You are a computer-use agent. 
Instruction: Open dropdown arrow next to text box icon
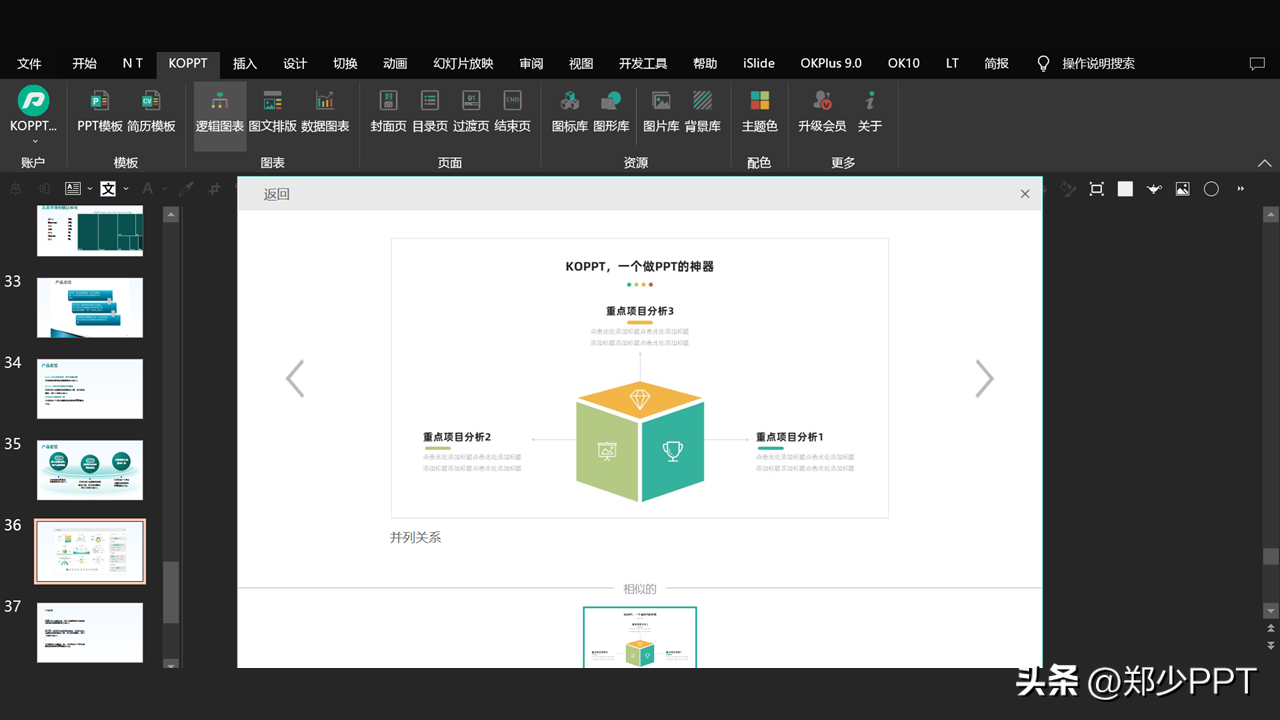[90, 189]
